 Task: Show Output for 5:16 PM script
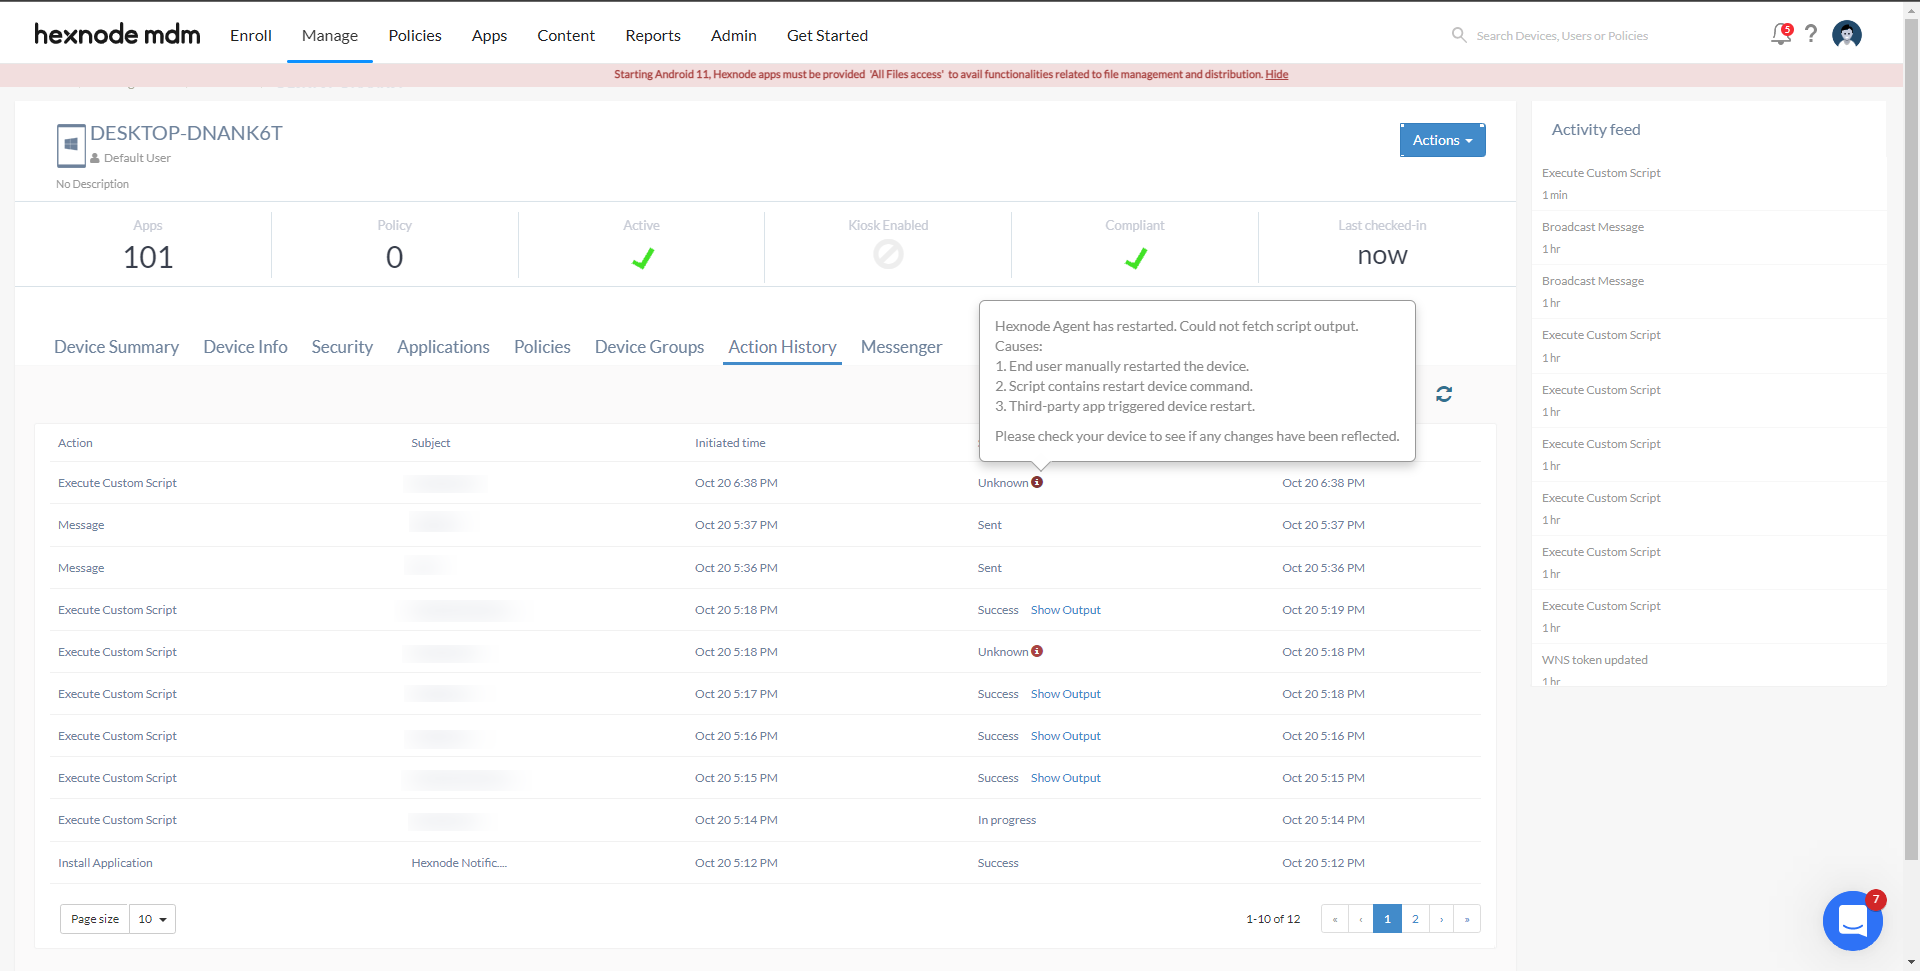click(1065, 736)
